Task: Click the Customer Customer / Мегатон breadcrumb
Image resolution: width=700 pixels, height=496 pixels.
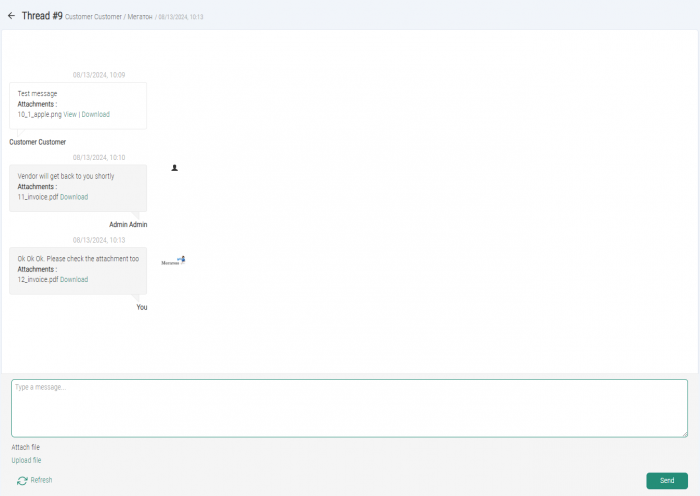Action: 109,17
